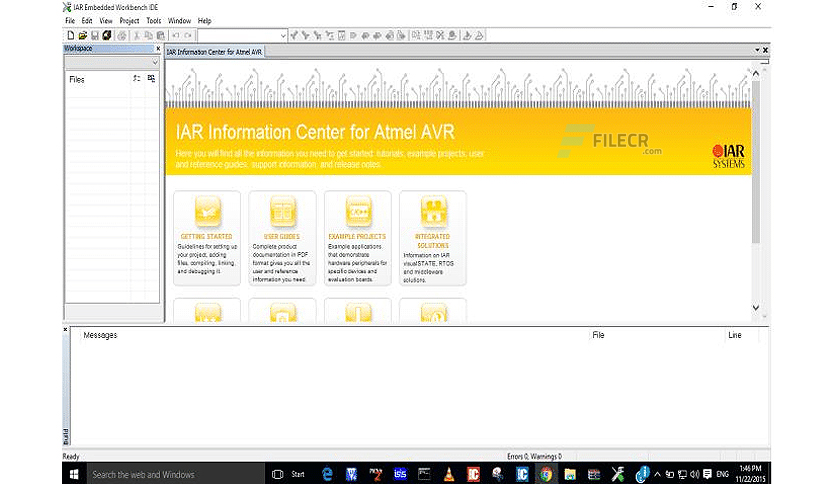Click the Print toolbar icon
Viewport: 836px width, 484px height.
click(x=122, y=35)
